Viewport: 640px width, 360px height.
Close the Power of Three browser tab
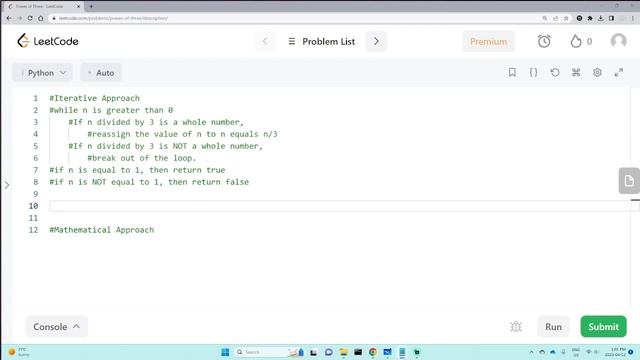click(x=79, y=6)
